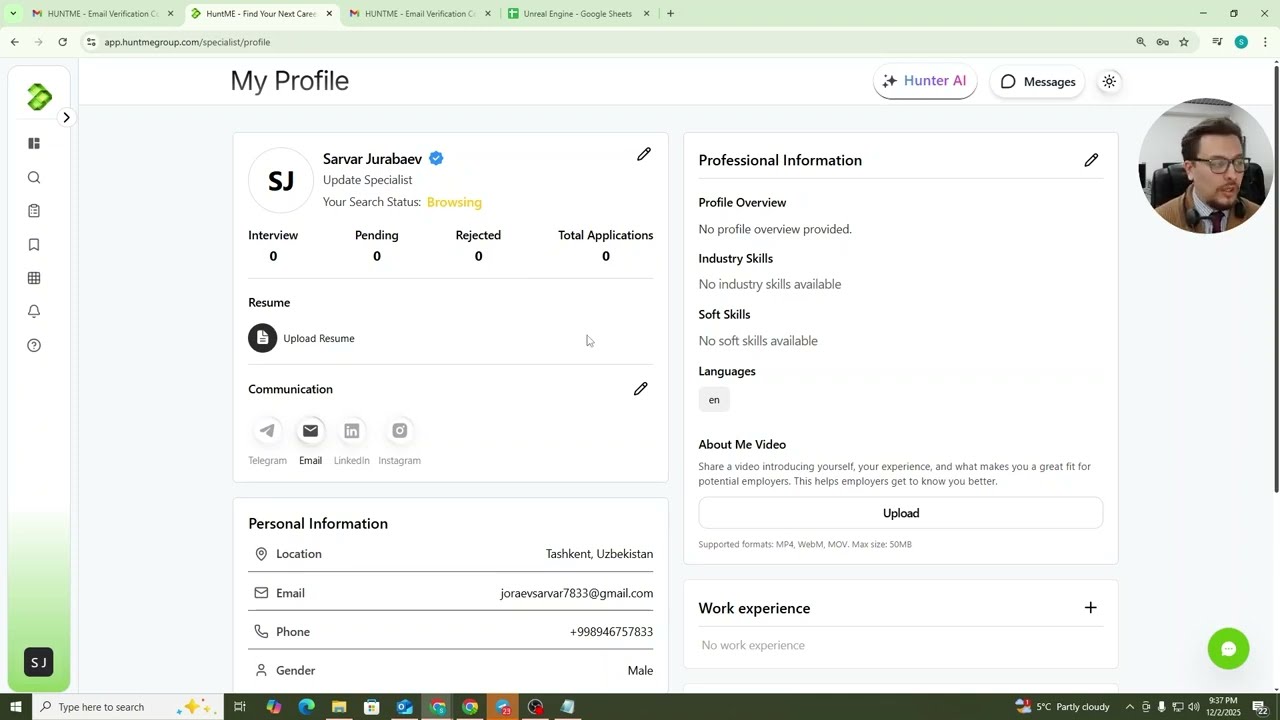Click the Update Specialist subtitle
The height and width of the screenshot is (720, 1280).
click(x=367, y=180)
